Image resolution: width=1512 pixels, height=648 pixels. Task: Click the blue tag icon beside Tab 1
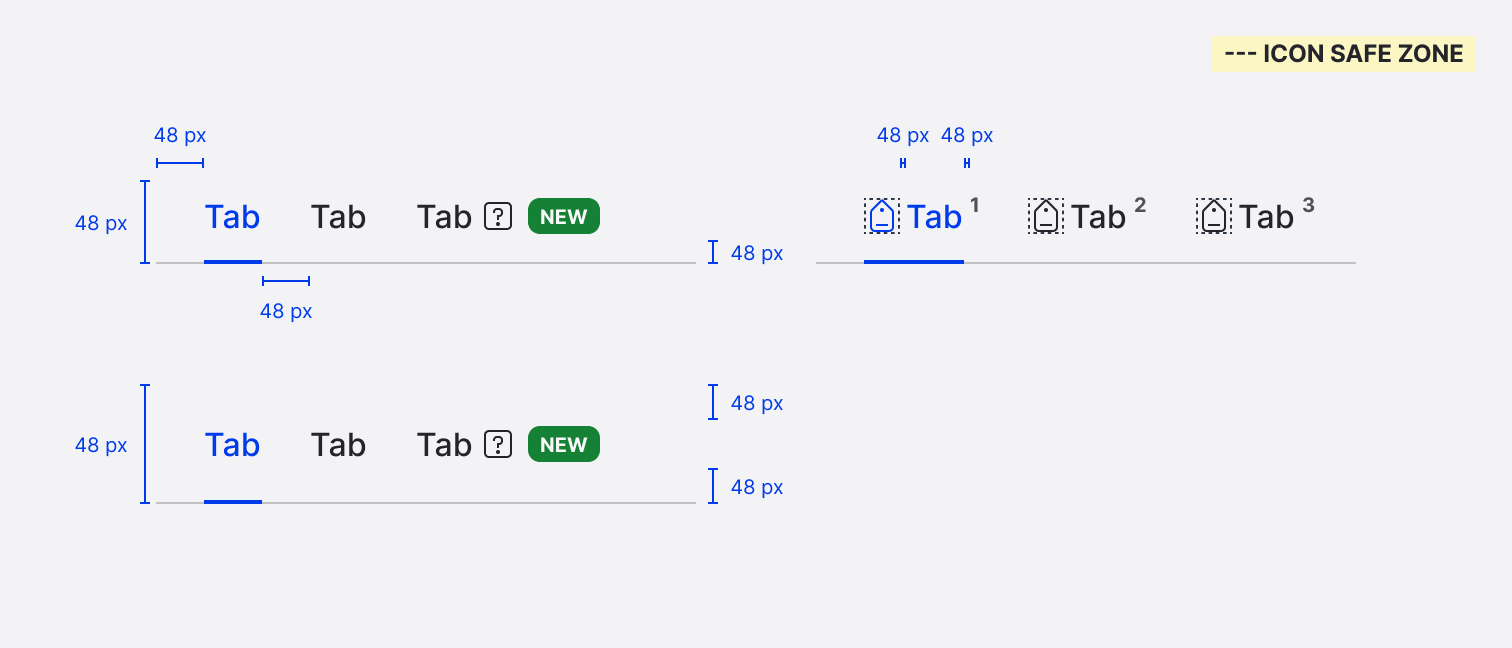coord(881,216)
